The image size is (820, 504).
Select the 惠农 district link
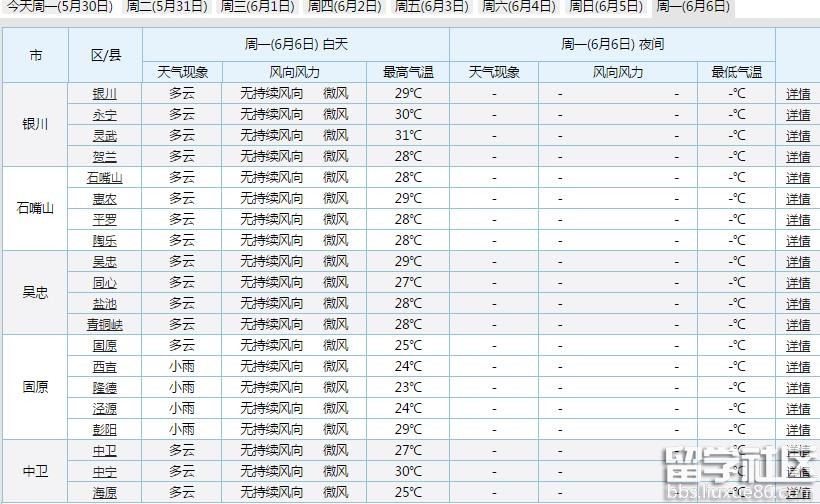coord(105,199)
